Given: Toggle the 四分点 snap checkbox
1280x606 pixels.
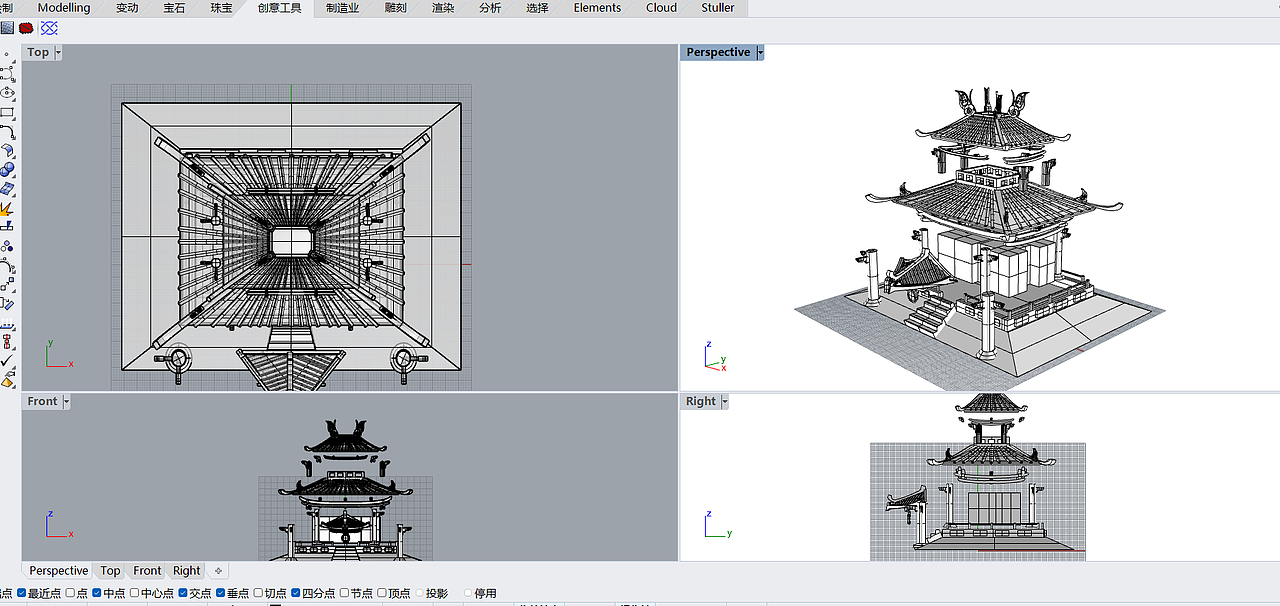Looking at the screenshot, I should click(296, 593).
